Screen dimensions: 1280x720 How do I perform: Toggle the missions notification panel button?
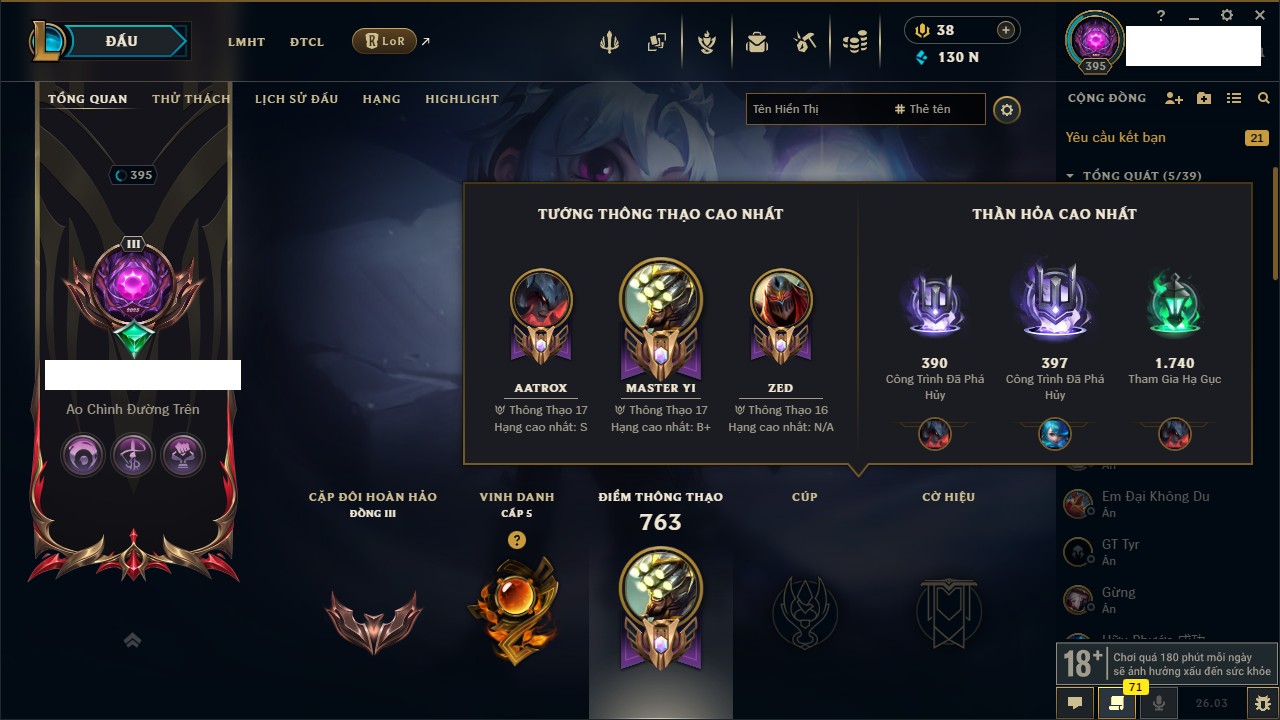pyautogui.click(x=1117, y=703)
